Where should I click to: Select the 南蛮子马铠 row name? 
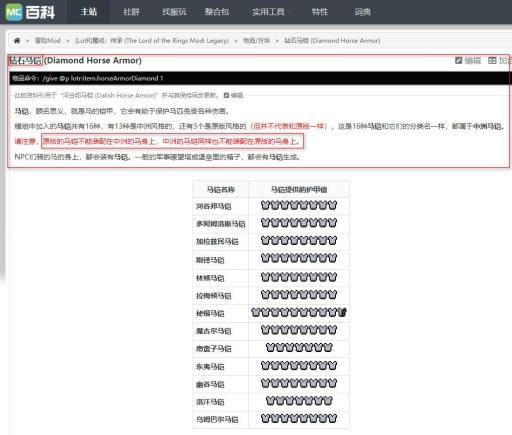pos(213,349)
